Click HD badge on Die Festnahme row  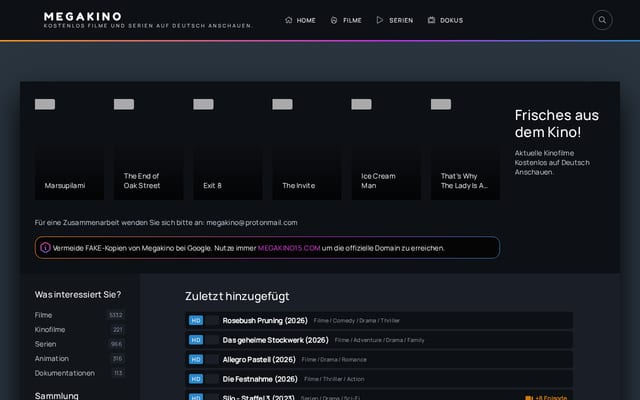196,379
